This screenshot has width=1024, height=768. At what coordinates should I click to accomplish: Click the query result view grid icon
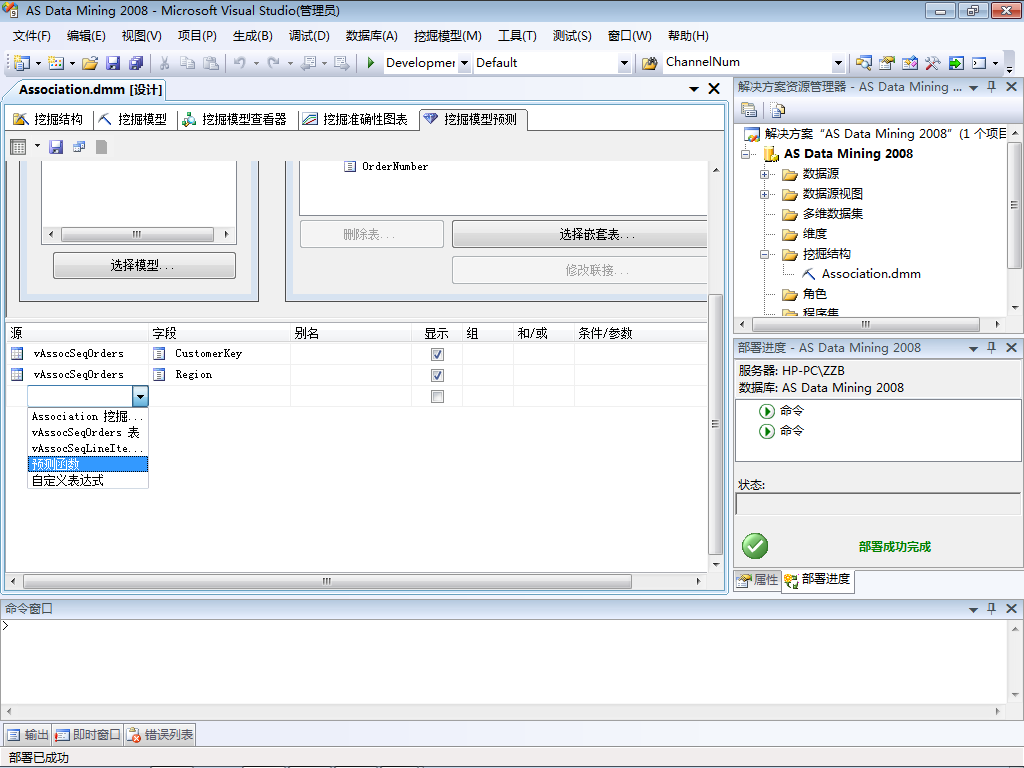click(x=18, y=147)
